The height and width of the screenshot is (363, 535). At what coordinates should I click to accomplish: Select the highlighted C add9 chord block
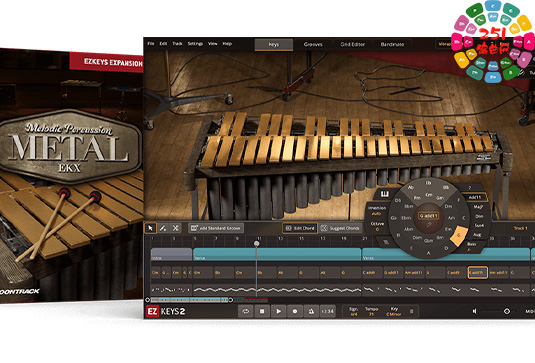coord(477,273)
